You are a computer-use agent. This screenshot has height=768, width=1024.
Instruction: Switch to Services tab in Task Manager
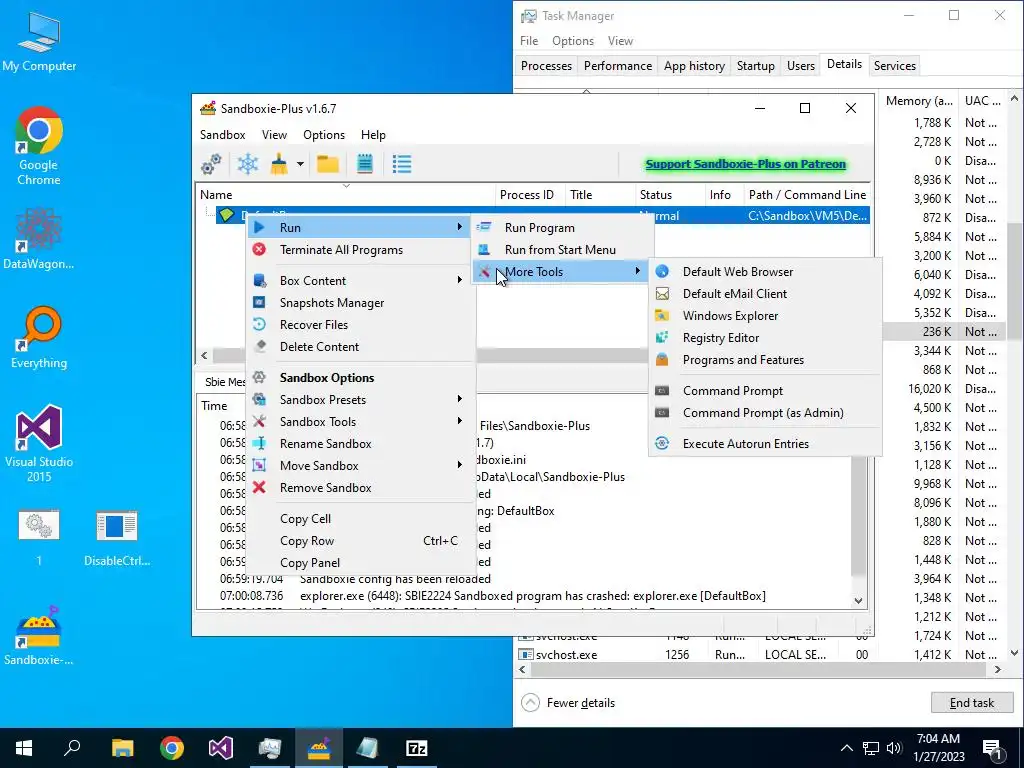click(895, 65)
